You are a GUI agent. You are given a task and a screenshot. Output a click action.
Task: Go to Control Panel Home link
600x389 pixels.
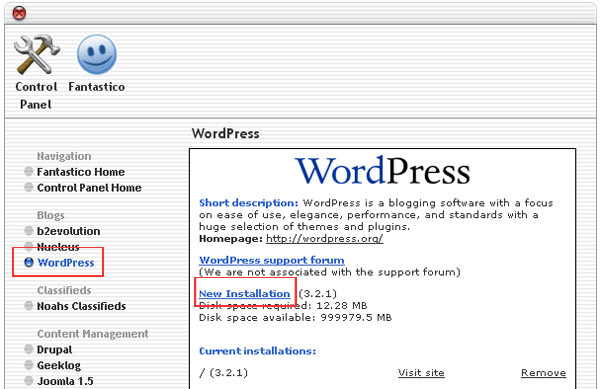89,188
